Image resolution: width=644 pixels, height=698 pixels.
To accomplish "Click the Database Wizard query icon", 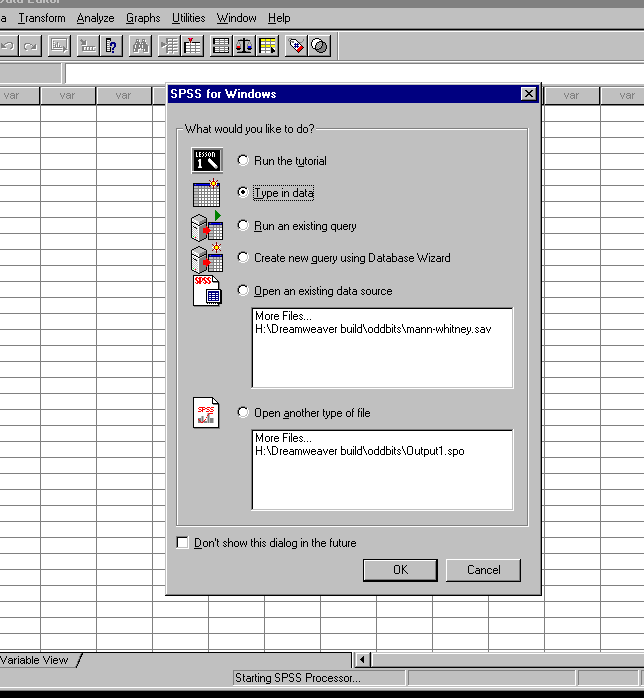I will click(207, 258).
